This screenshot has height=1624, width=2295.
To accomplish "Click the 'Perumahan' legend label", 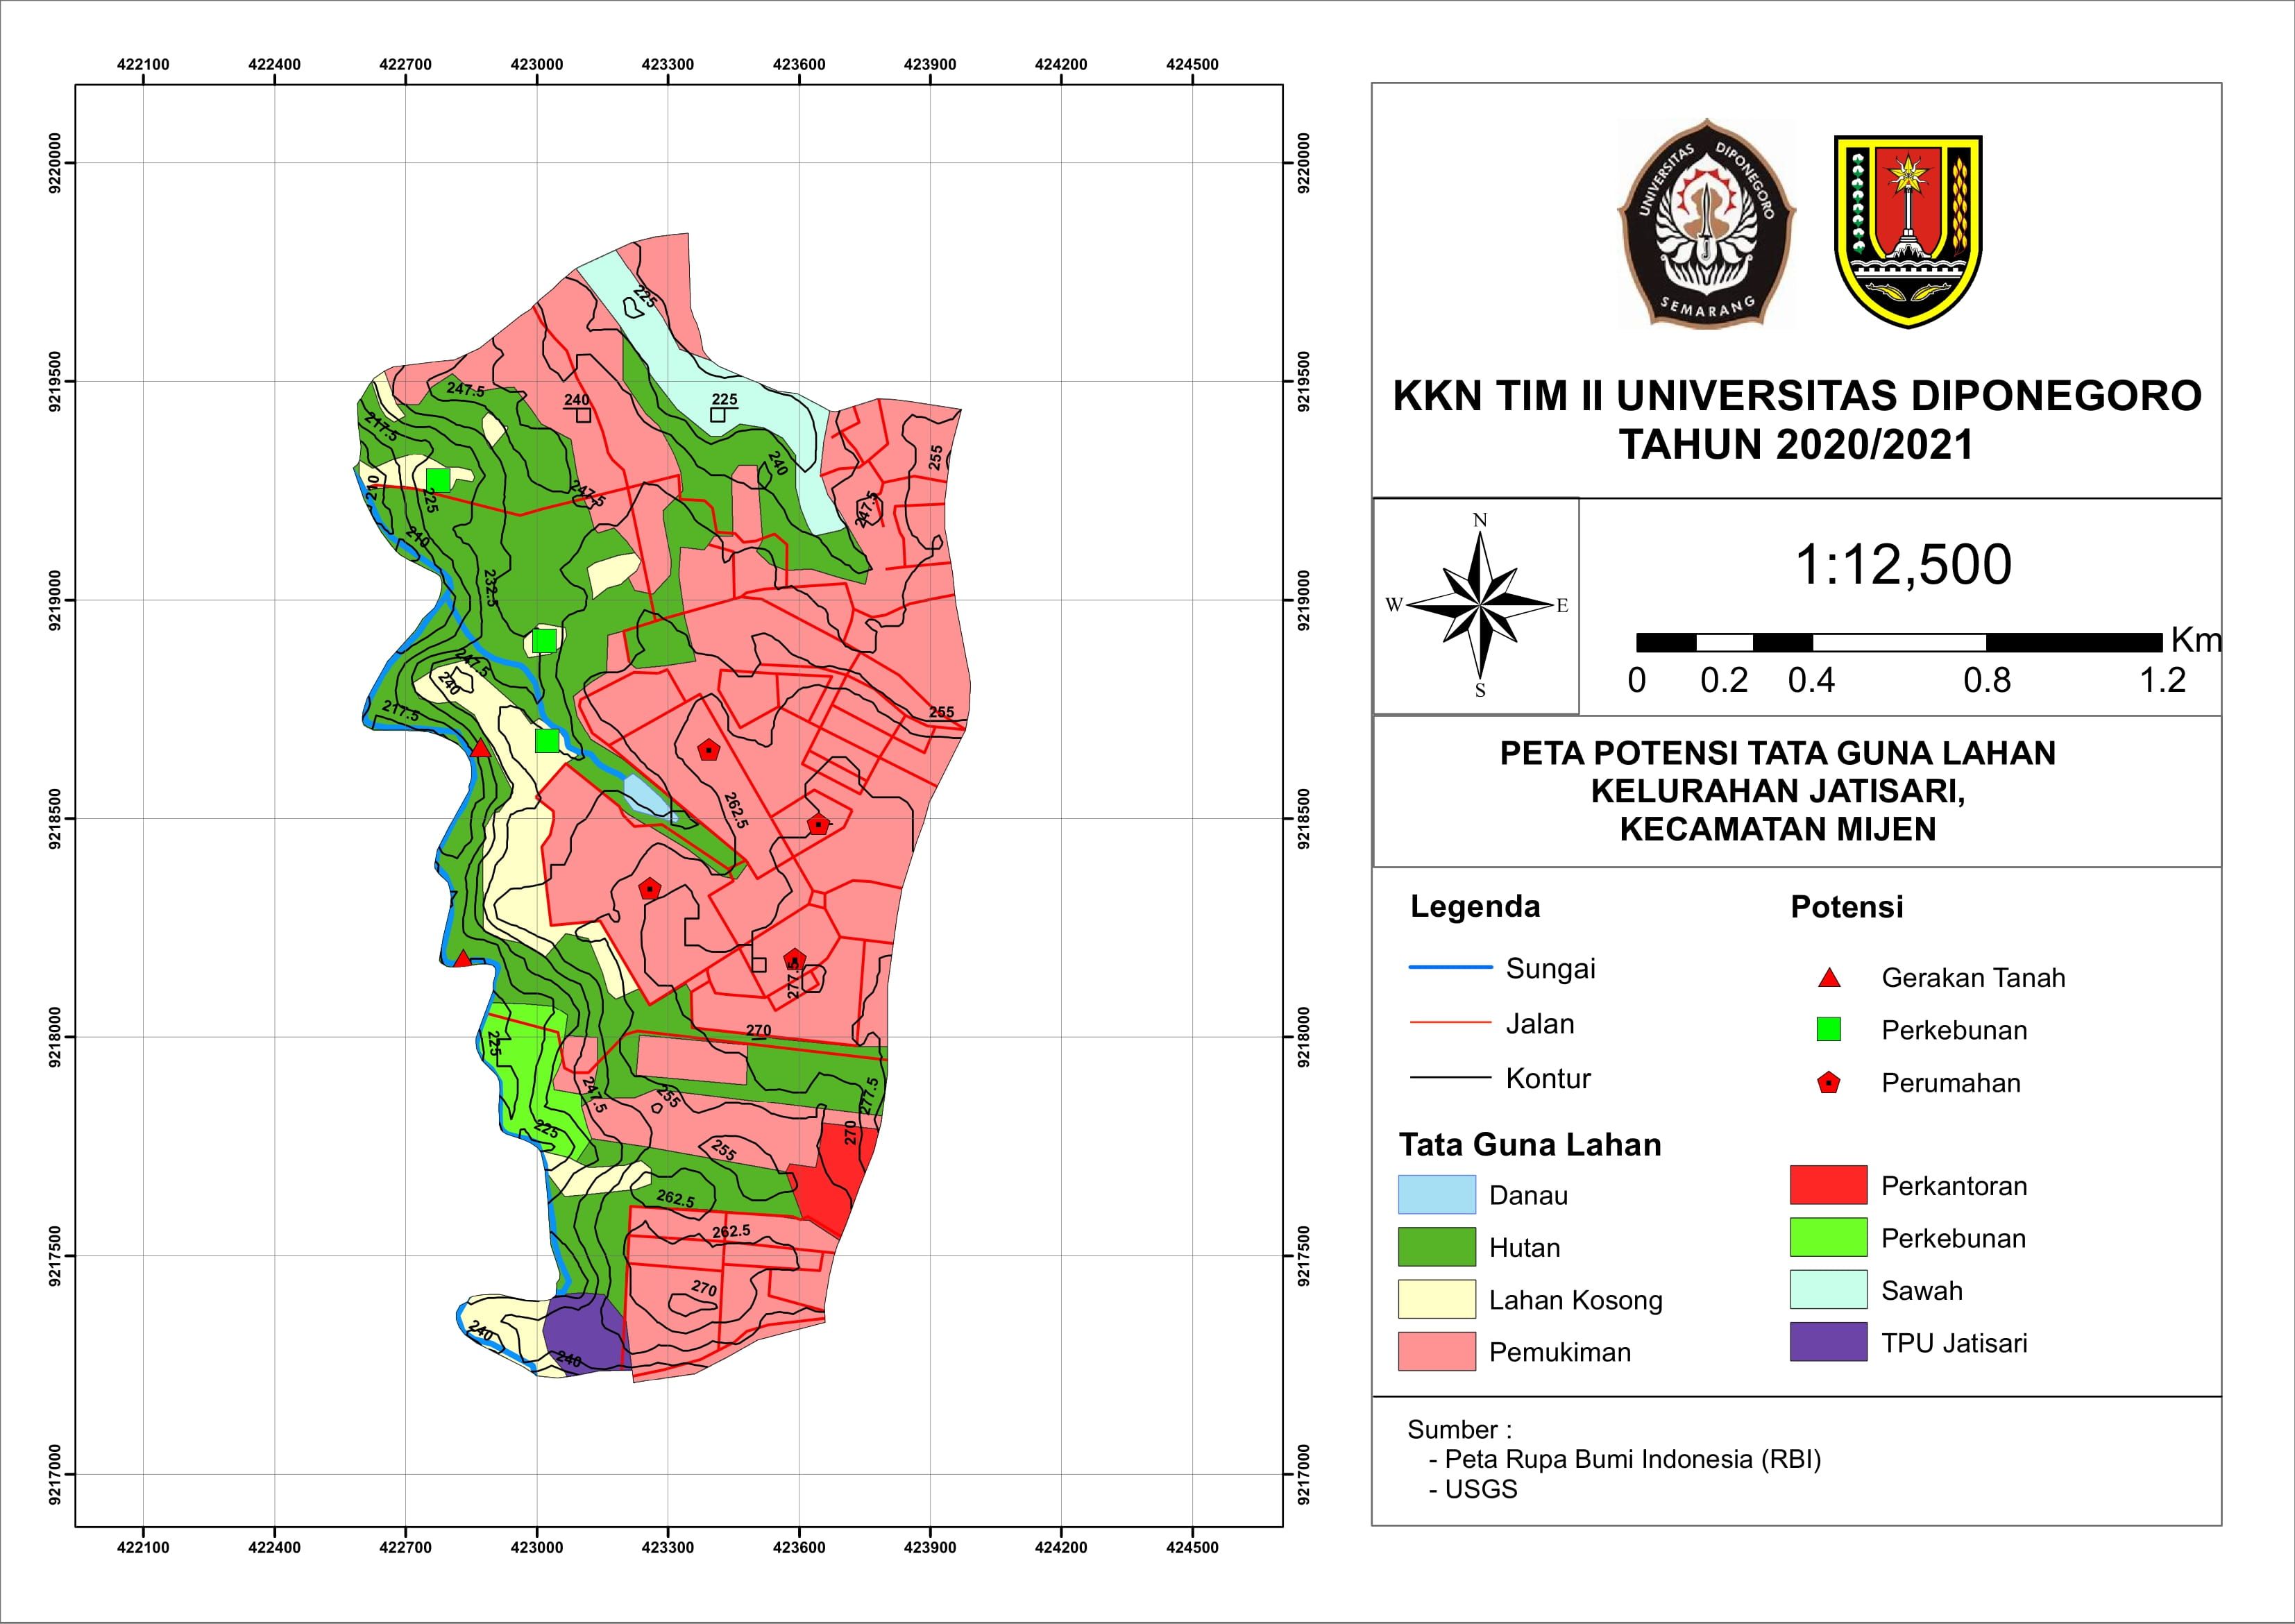I will point(1951,1083).
